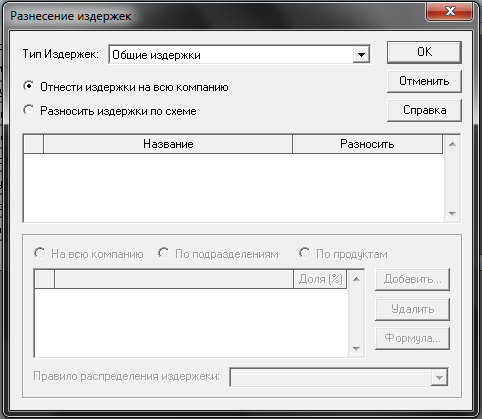Click the disabled Формула... button
The image size is (482, 419).
412,338
